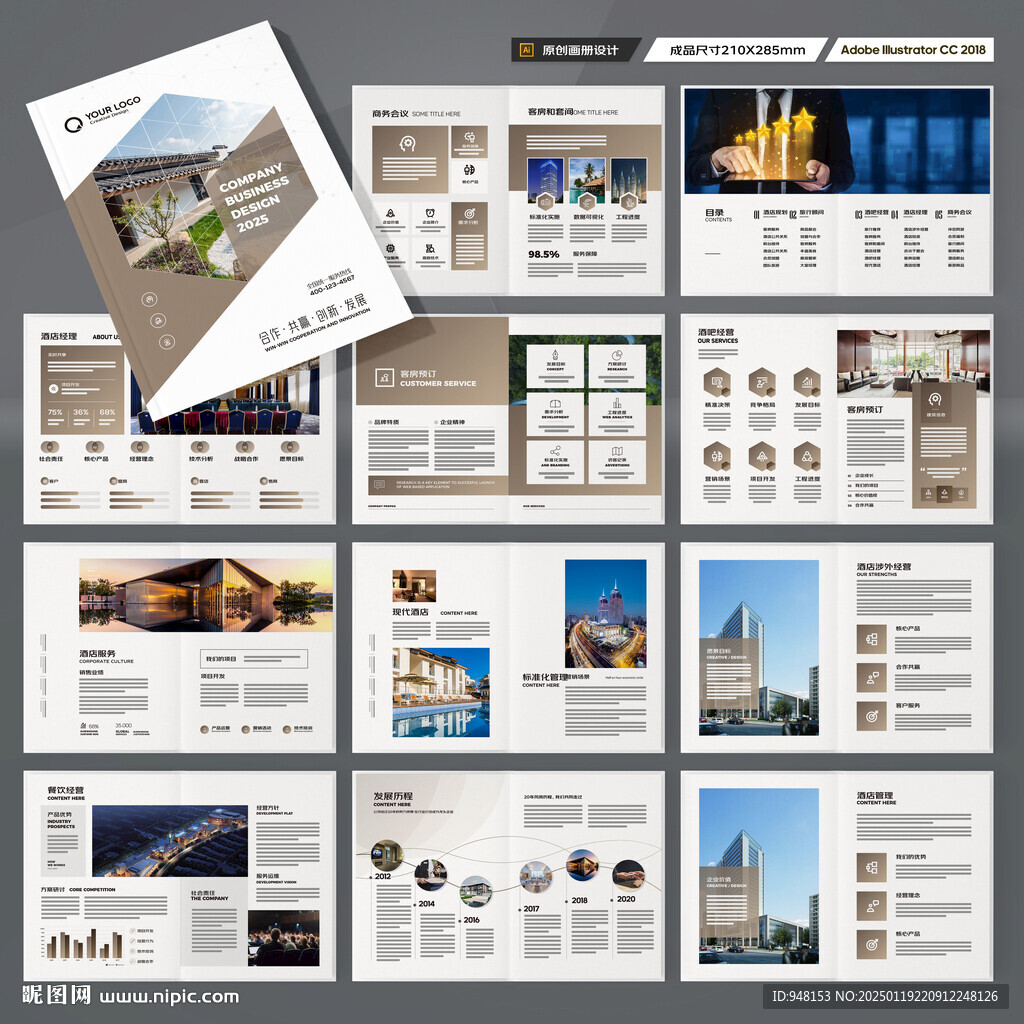
Task: Click the pen icon tile 发展目标 CONCEPT
Action: (555, 367)
